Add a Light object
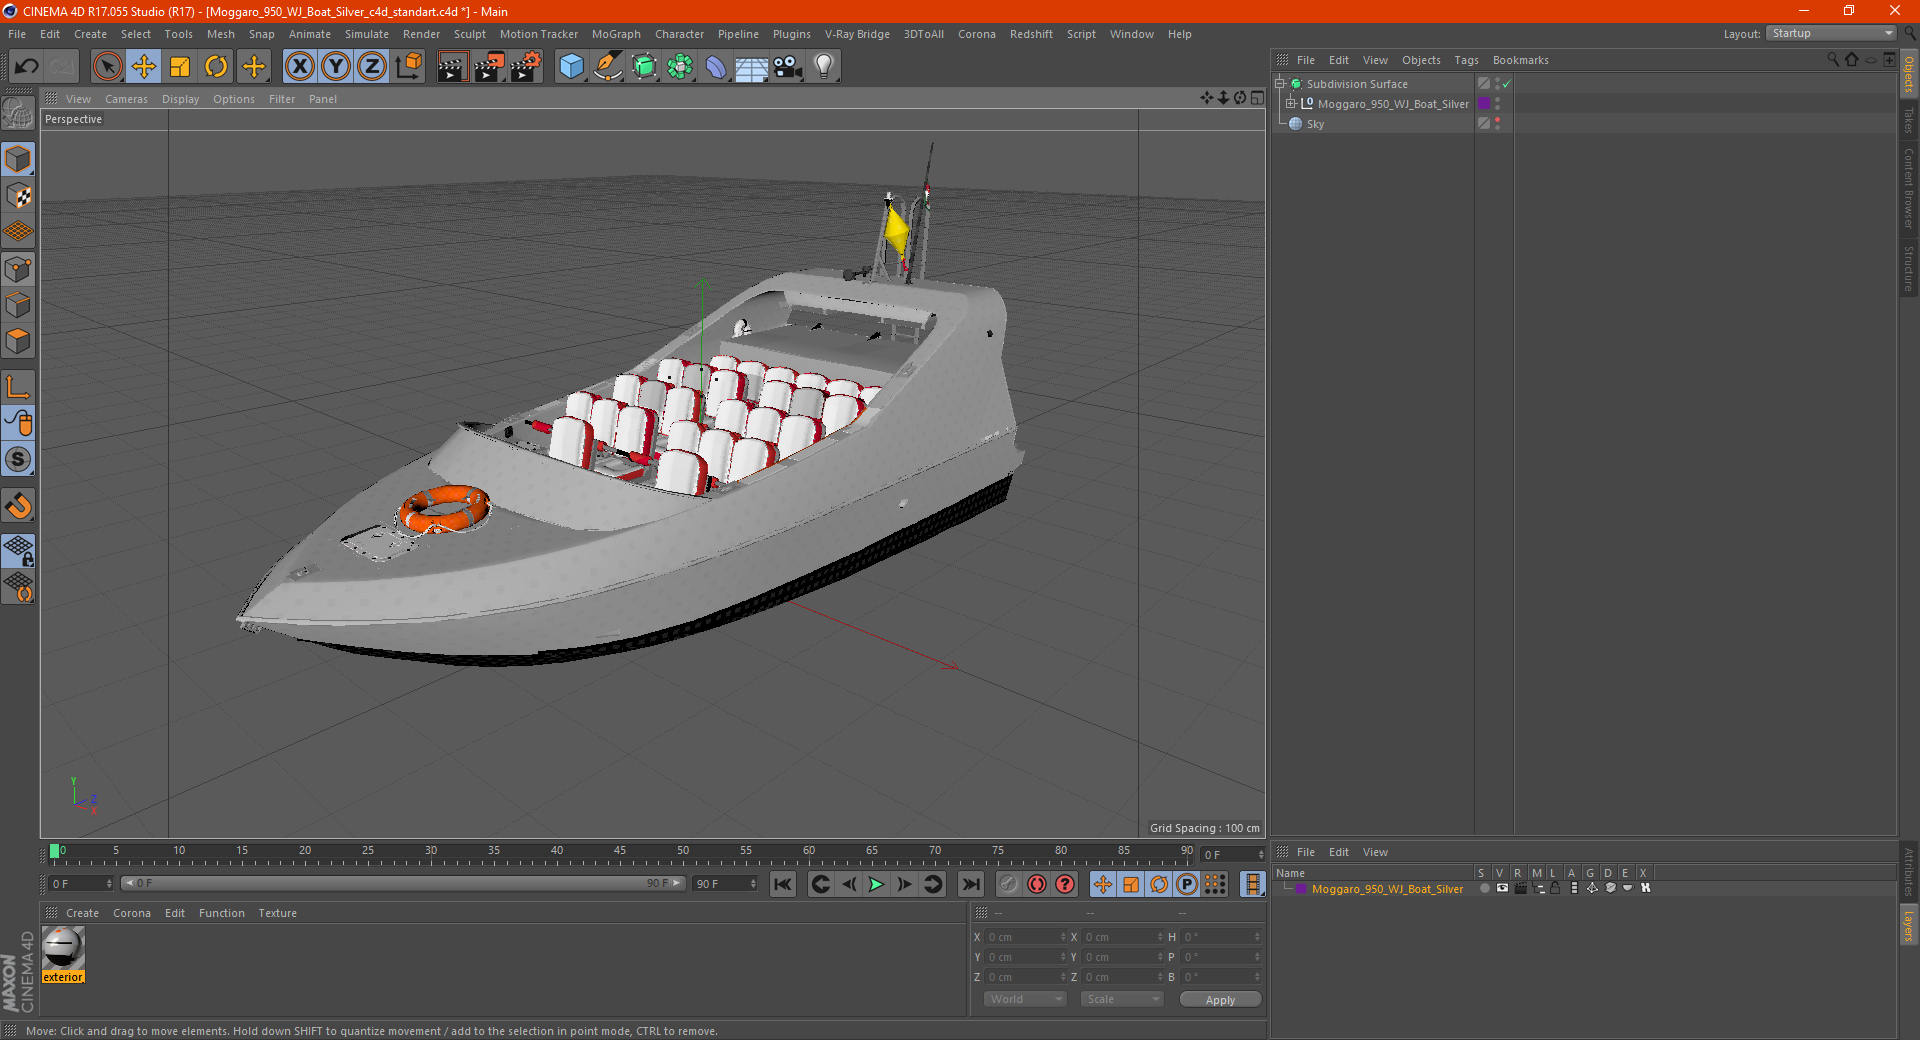 [x=824, y=67]
